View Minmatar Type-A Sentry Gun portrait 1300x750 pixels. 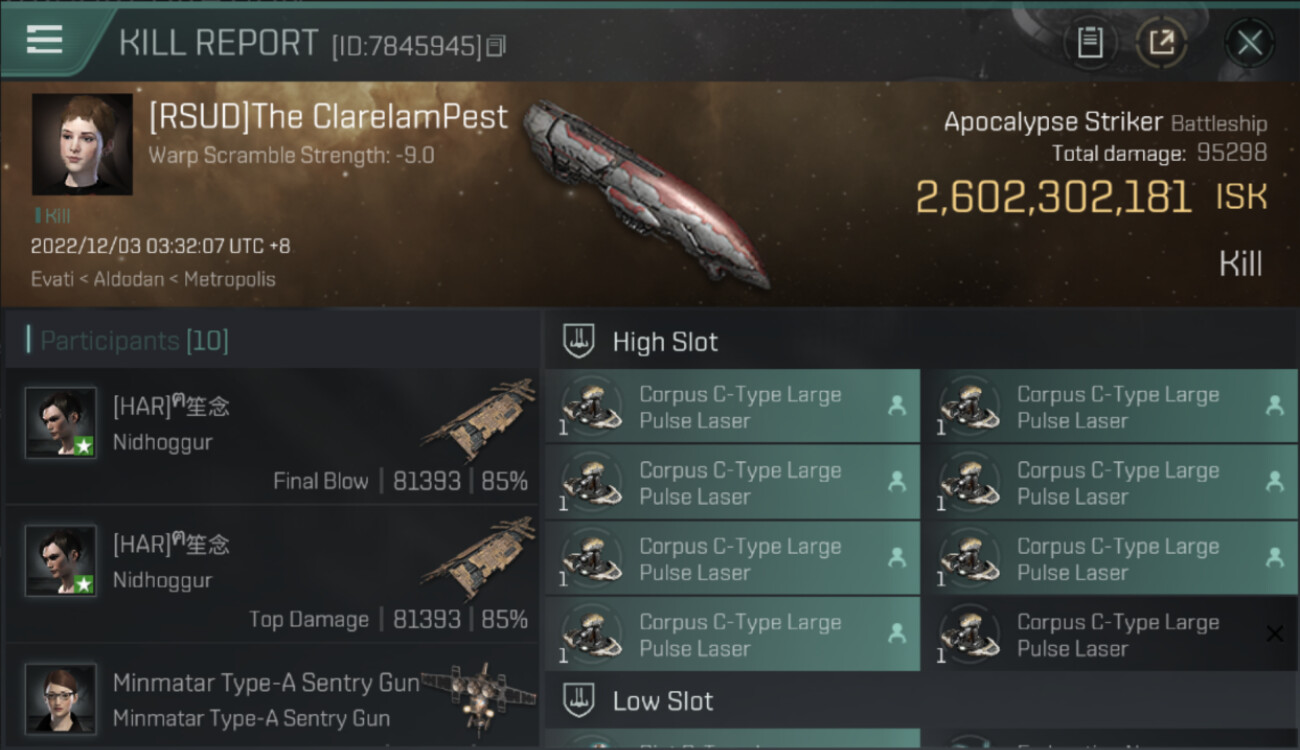[x=61, y=698]
